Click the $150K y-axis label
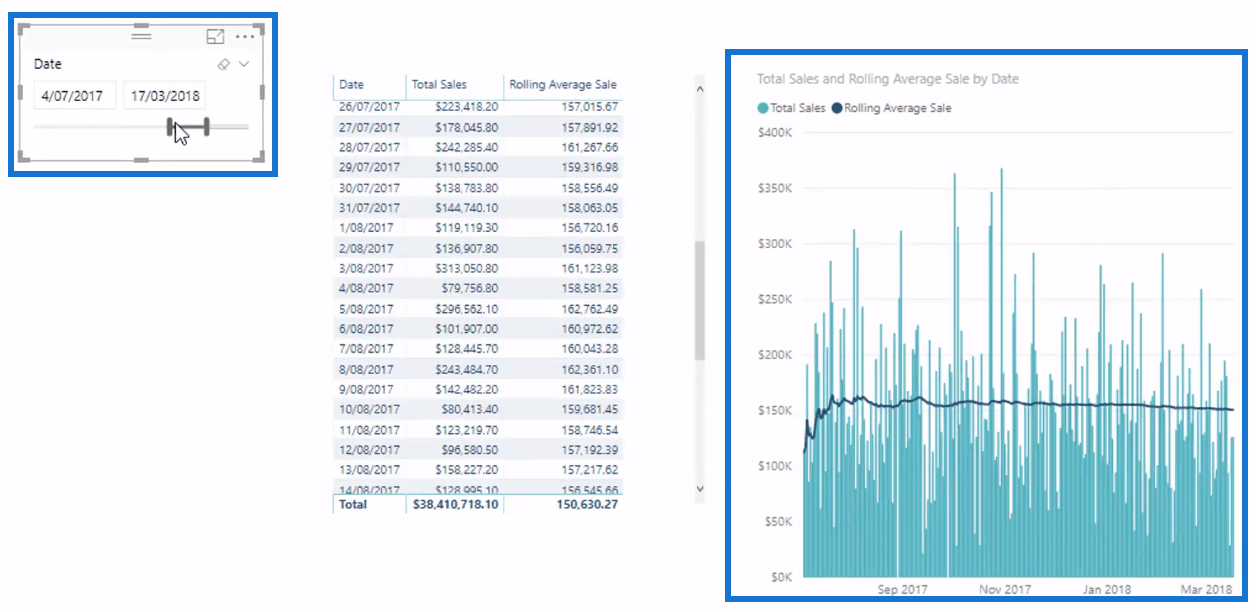This screenshot has width=1256, height=612. pos(775,410)
